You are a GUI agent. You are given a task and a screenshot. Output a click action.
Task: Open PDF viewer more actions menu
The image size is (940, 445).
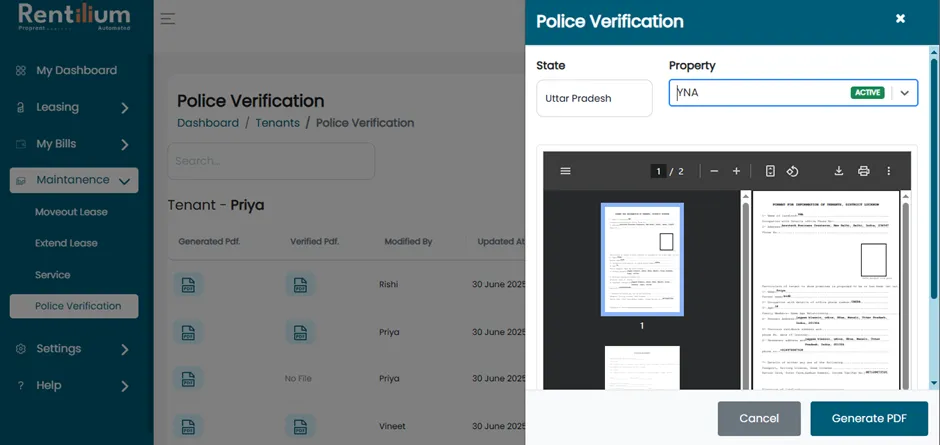click(888, 171)
